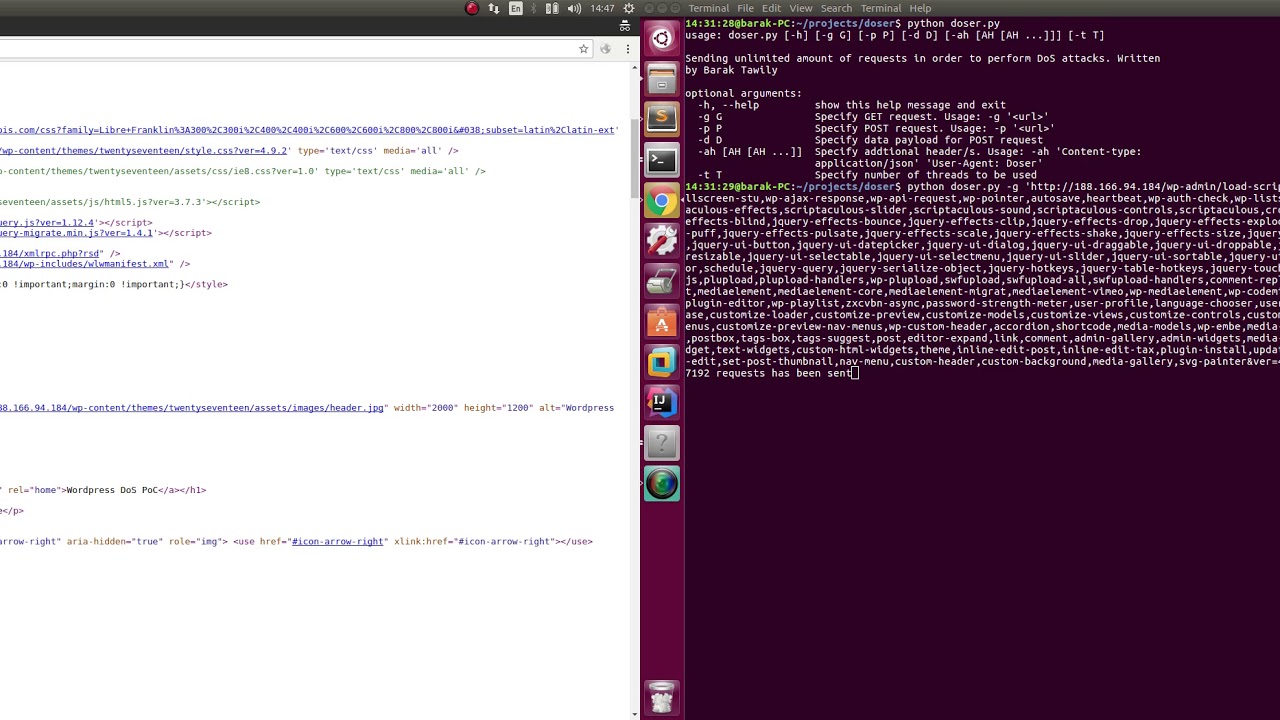
Task: Follow the xmlrpc.php?rsd link
Action: pyautogui.click(x=48, y=254)
